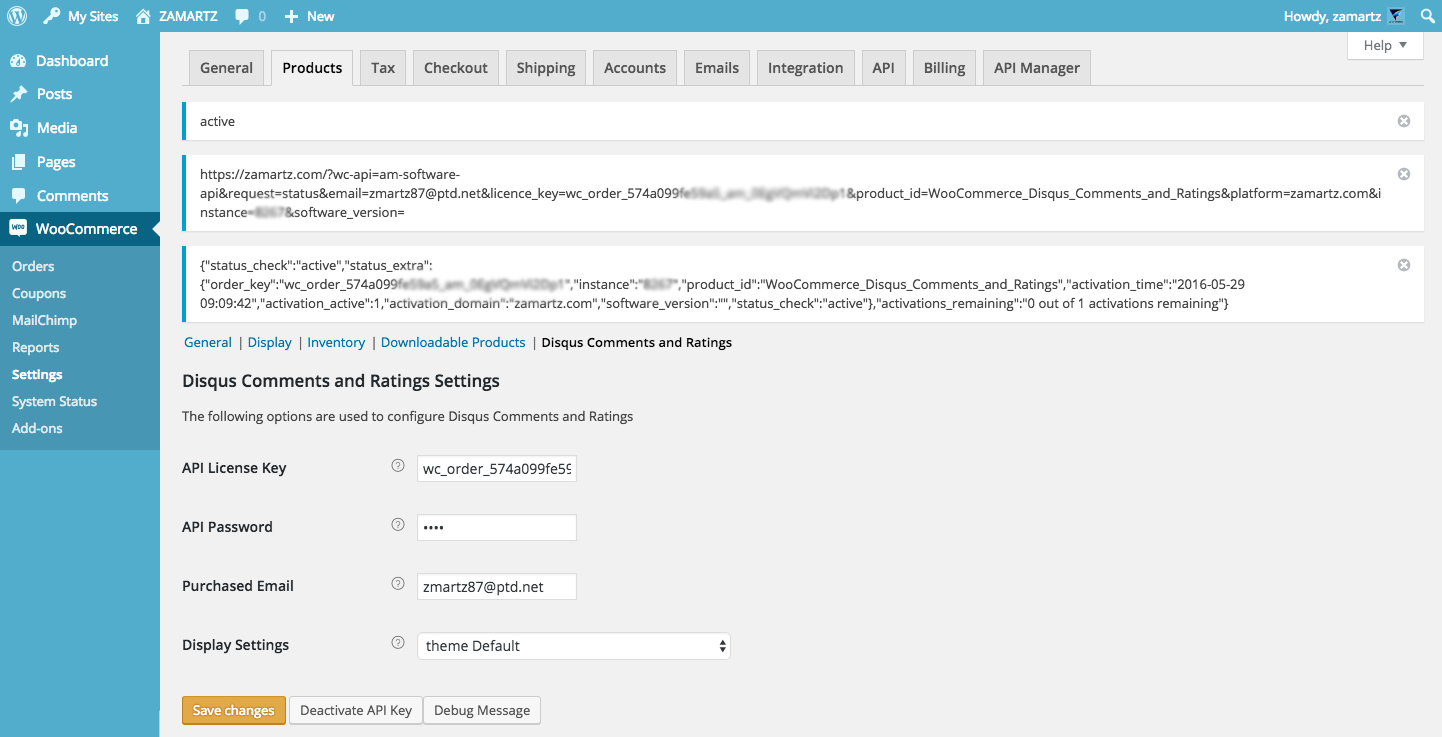This screenshot has width=1442, height=737.
Task: Open the search magnifier in admin bar
Action: click(x=1427, y=16)
